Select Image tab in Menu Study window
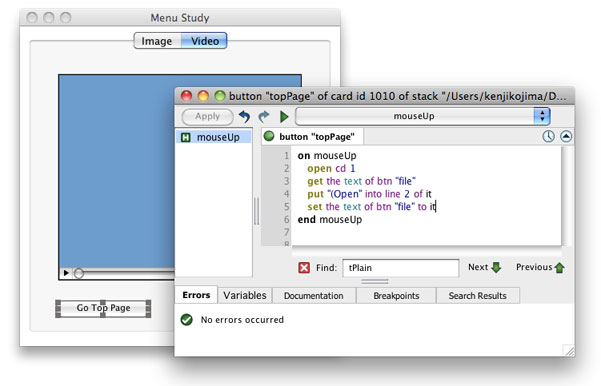601x386 pixels. (157, 41)
